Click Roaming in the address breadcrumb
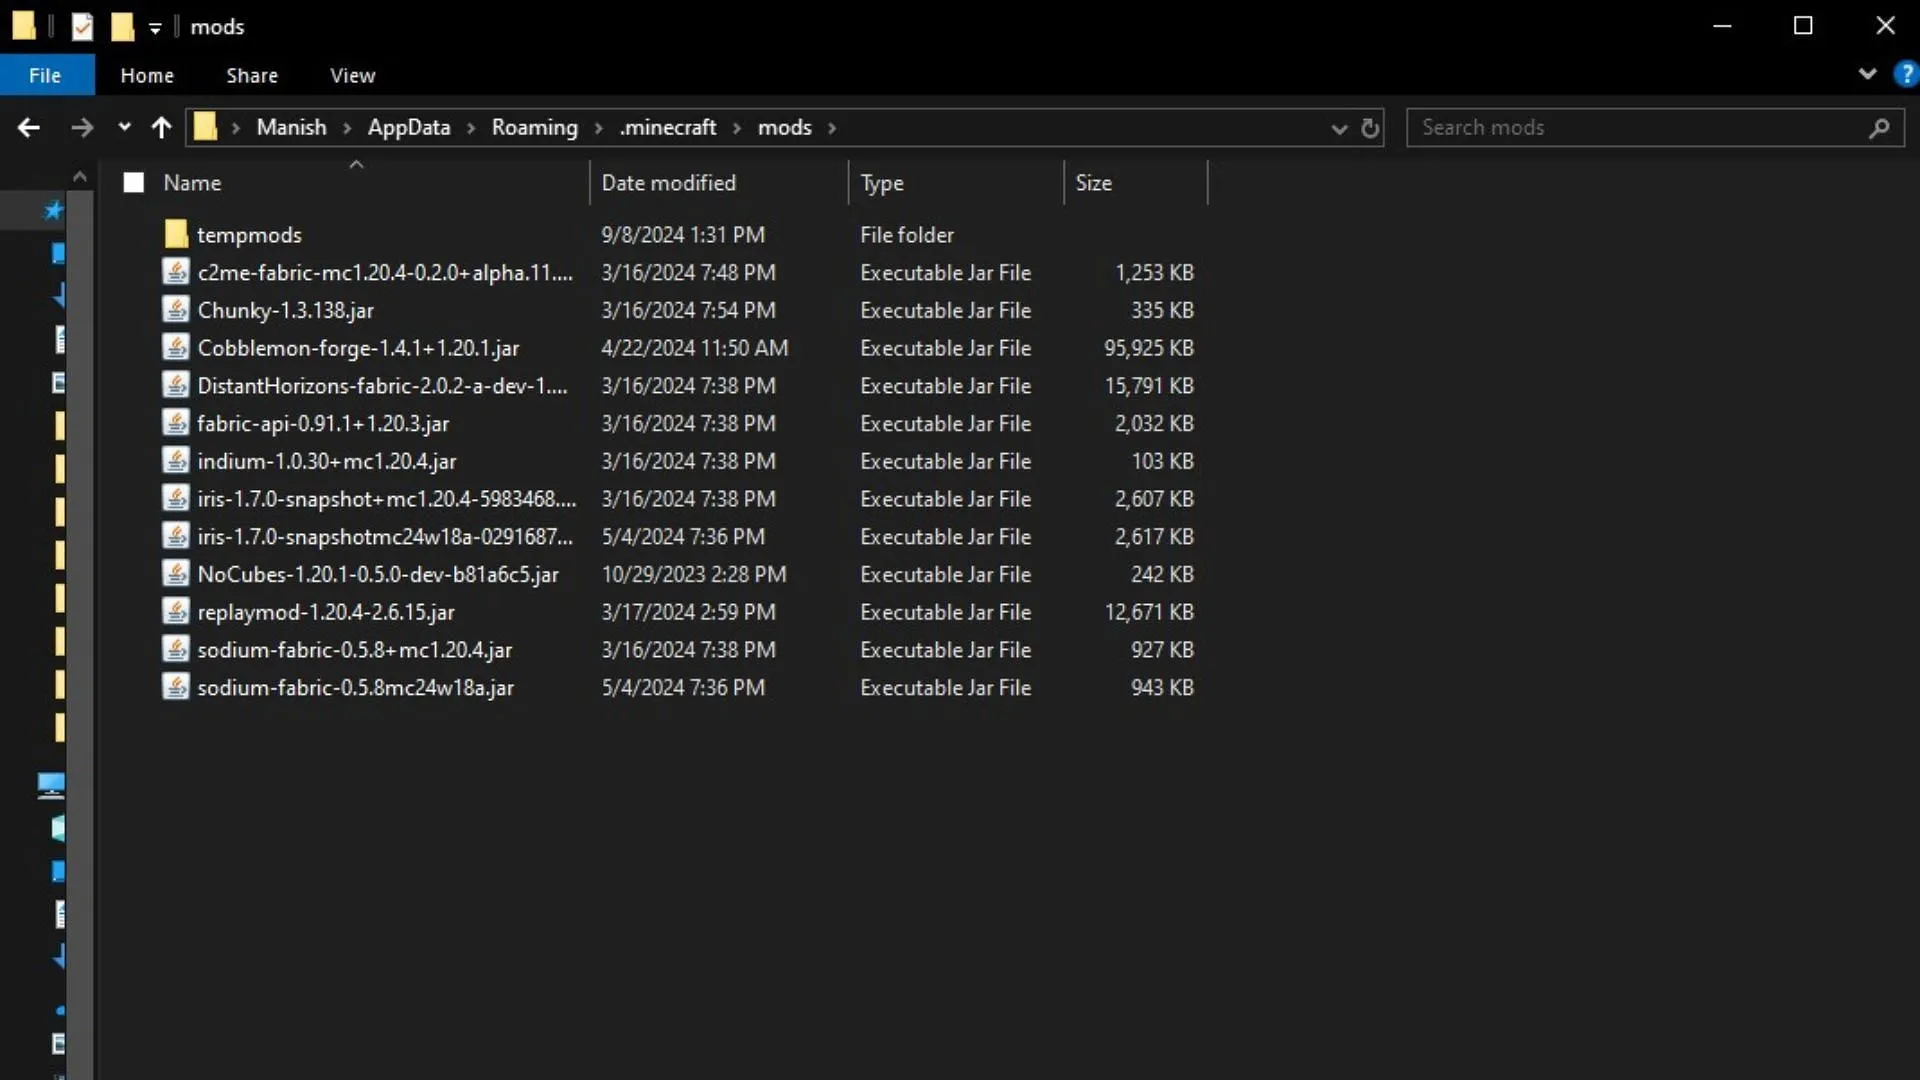 click(535, 127)
